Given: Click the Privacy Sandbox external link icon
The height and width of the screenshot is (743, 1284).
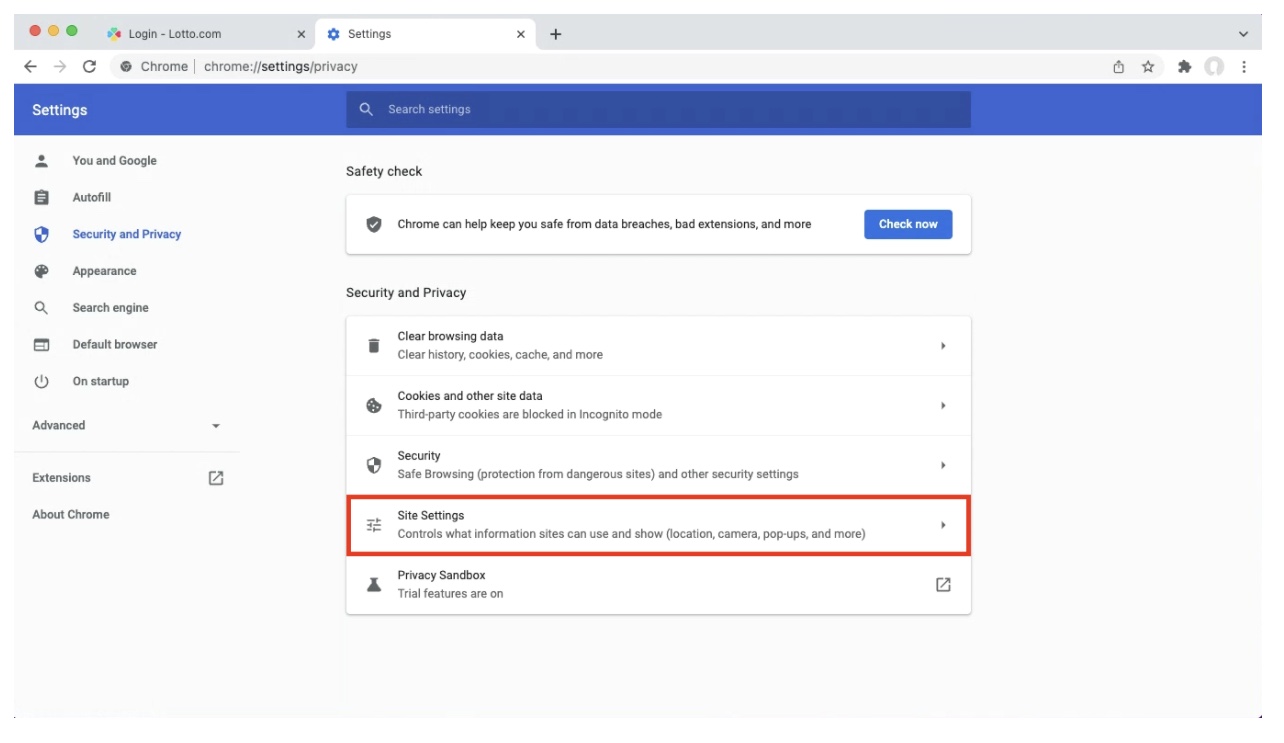Looking at the screenshot, I should click(943, 585).
